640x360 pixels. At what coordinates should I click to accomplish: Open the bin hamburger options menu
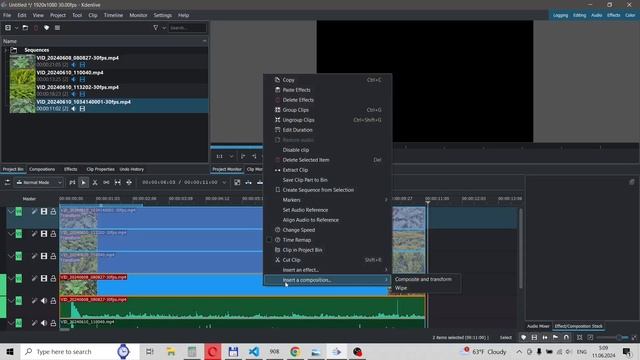pyautogui.click(x=58, y=28)
